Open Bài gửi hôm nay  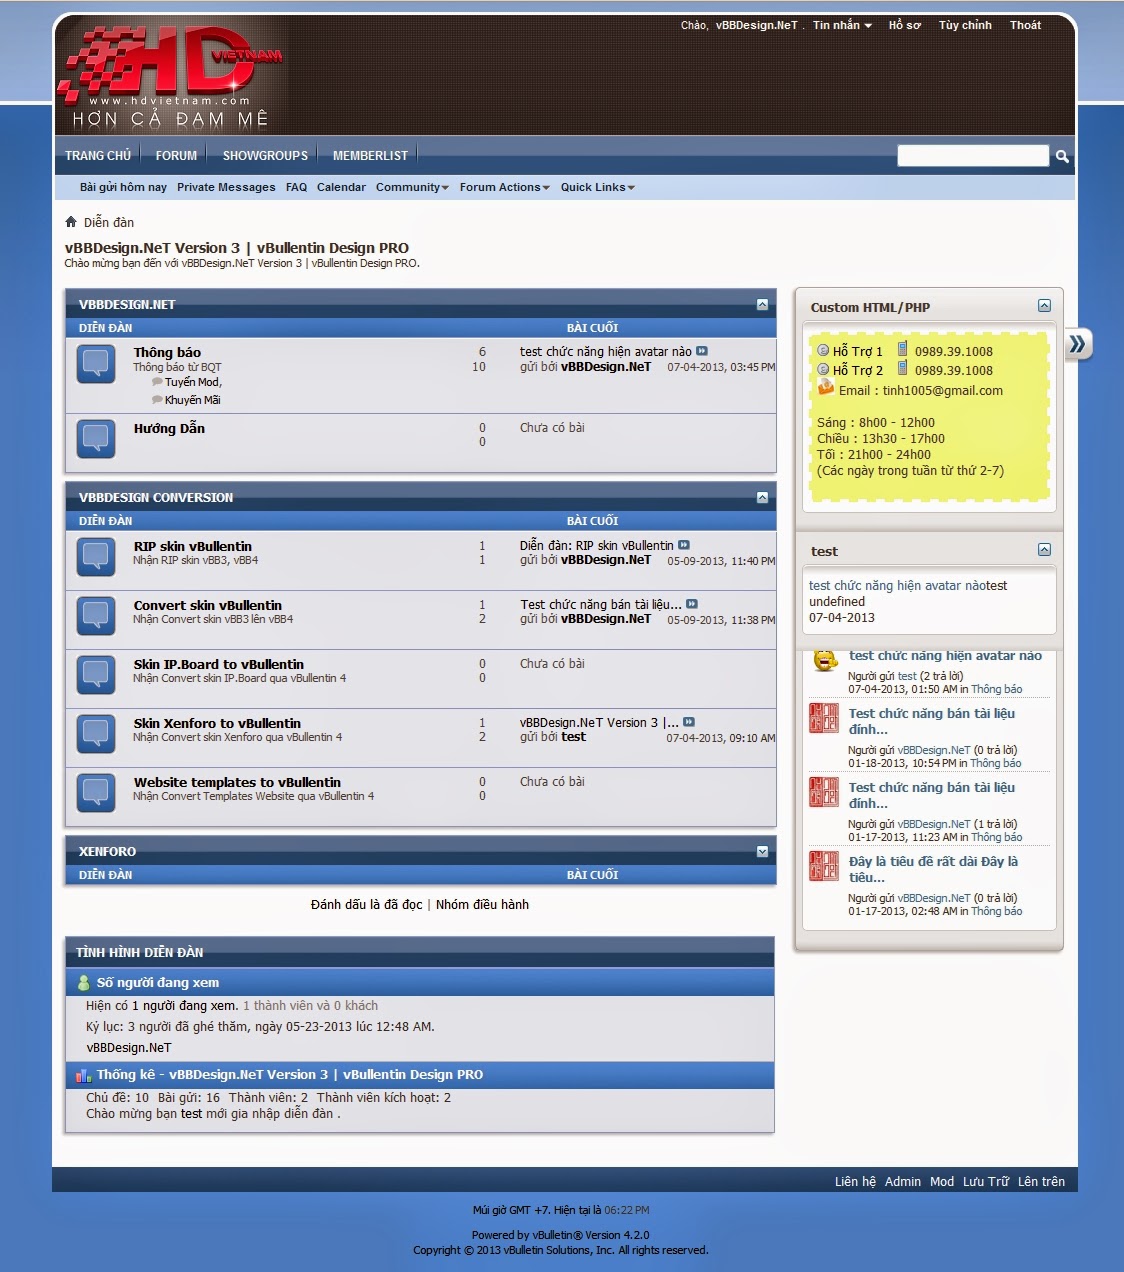click(x=123, y=187)
